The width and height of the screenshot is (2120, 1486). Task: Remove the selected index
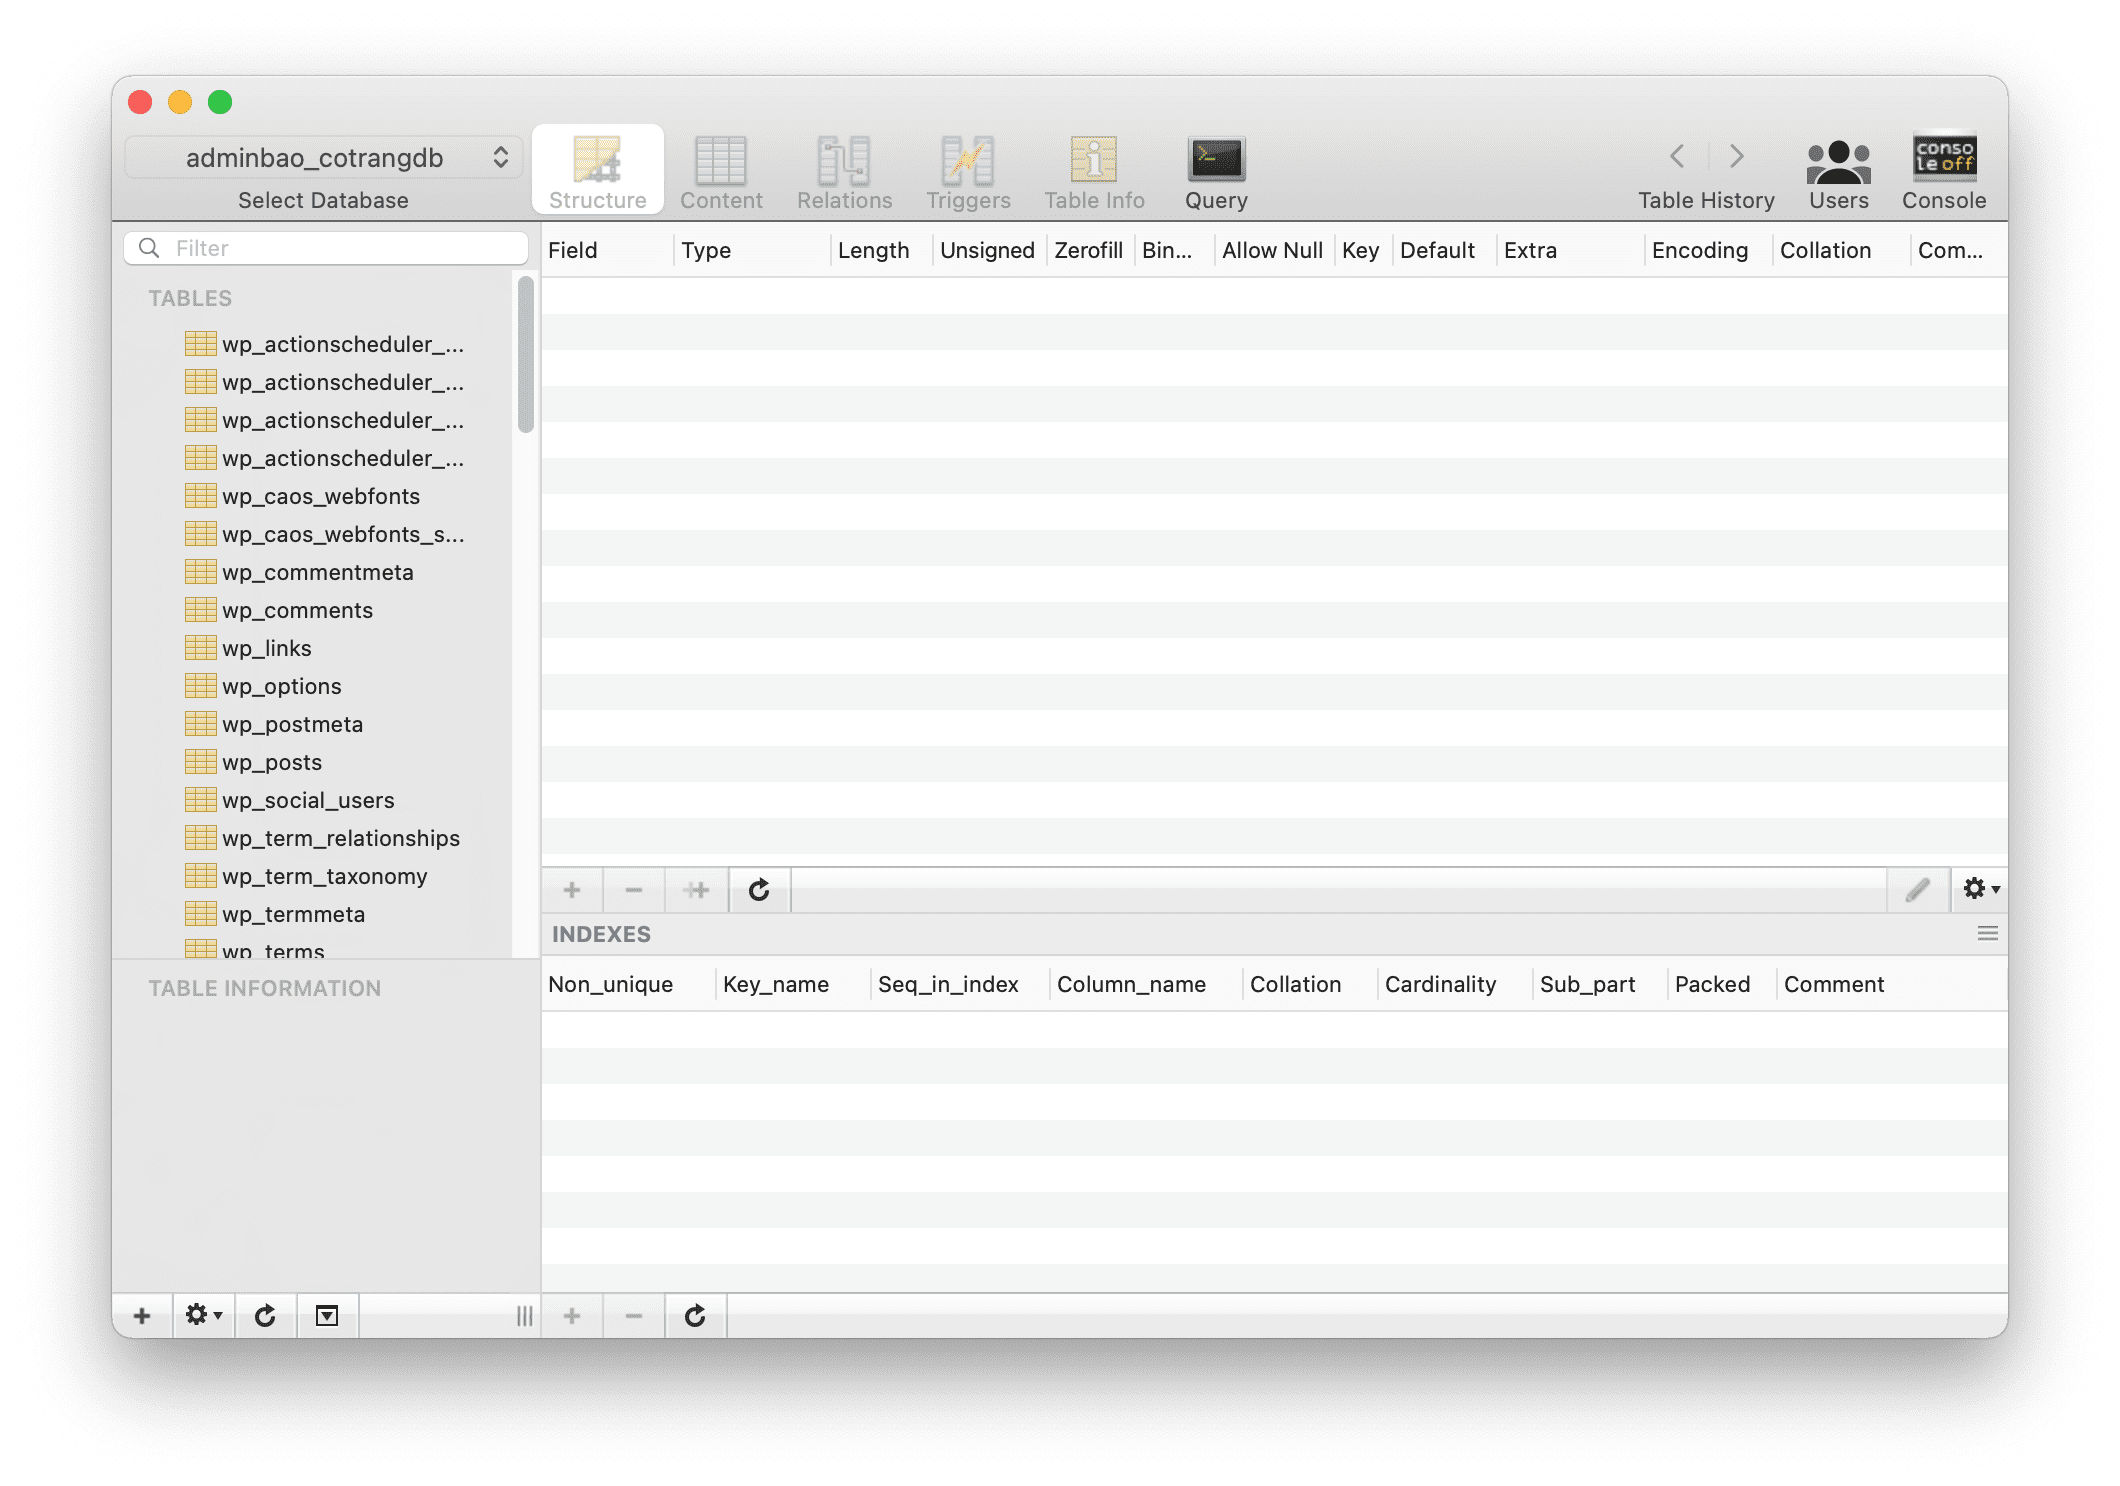634,1316
